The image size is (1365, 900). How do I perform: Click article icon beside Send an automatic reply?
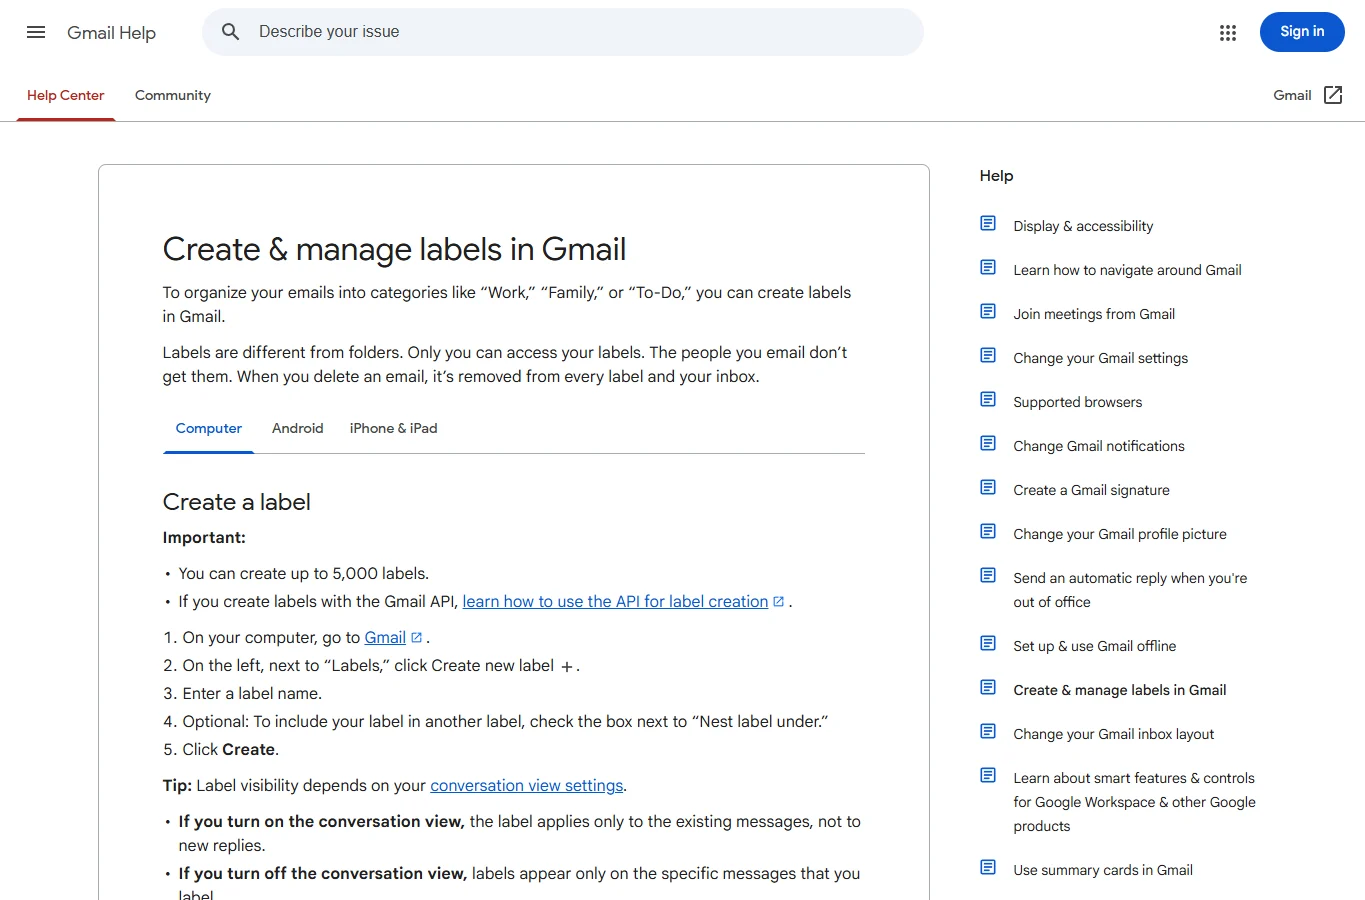tap(988, 575)
